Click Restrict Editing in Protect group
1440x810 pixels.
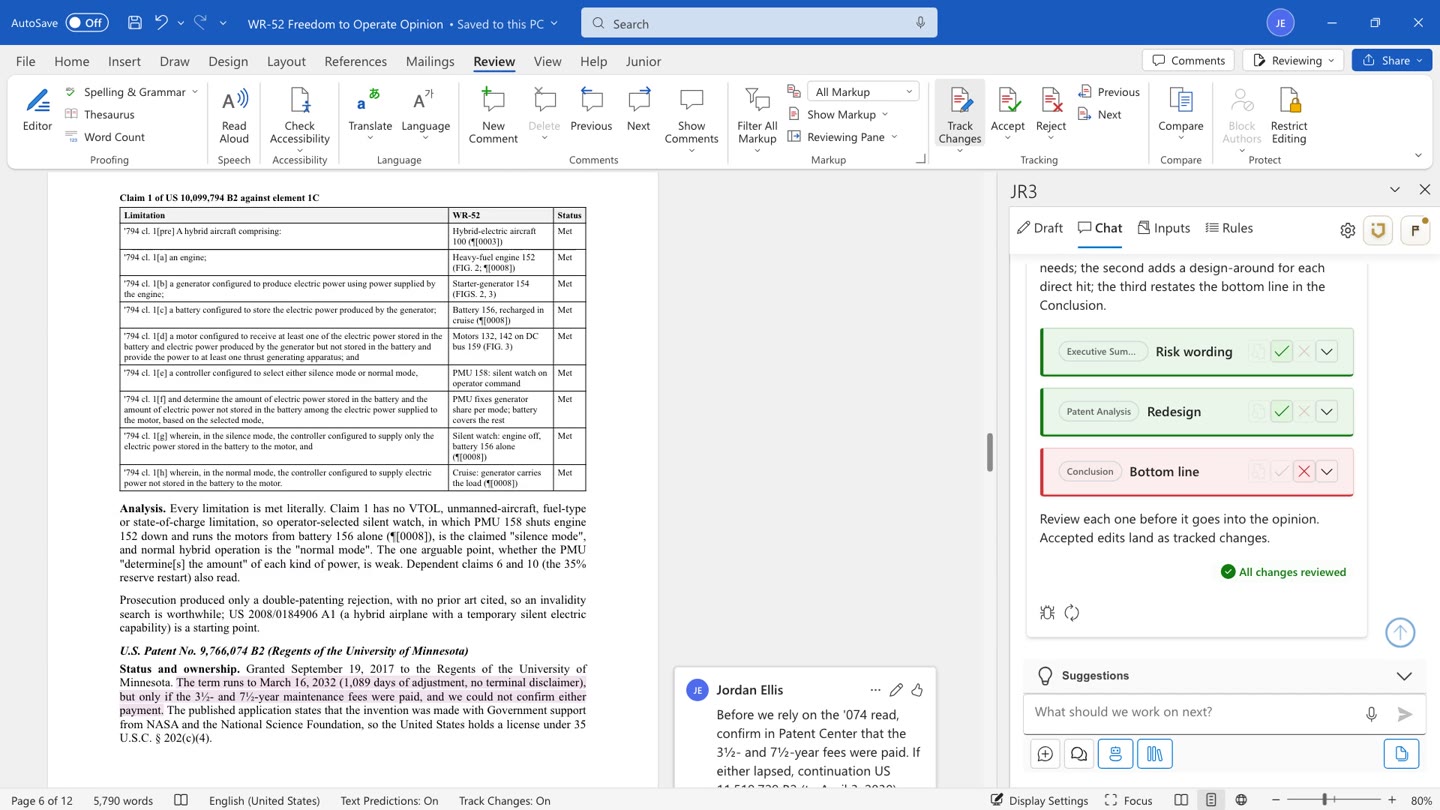coord(1289,116)
